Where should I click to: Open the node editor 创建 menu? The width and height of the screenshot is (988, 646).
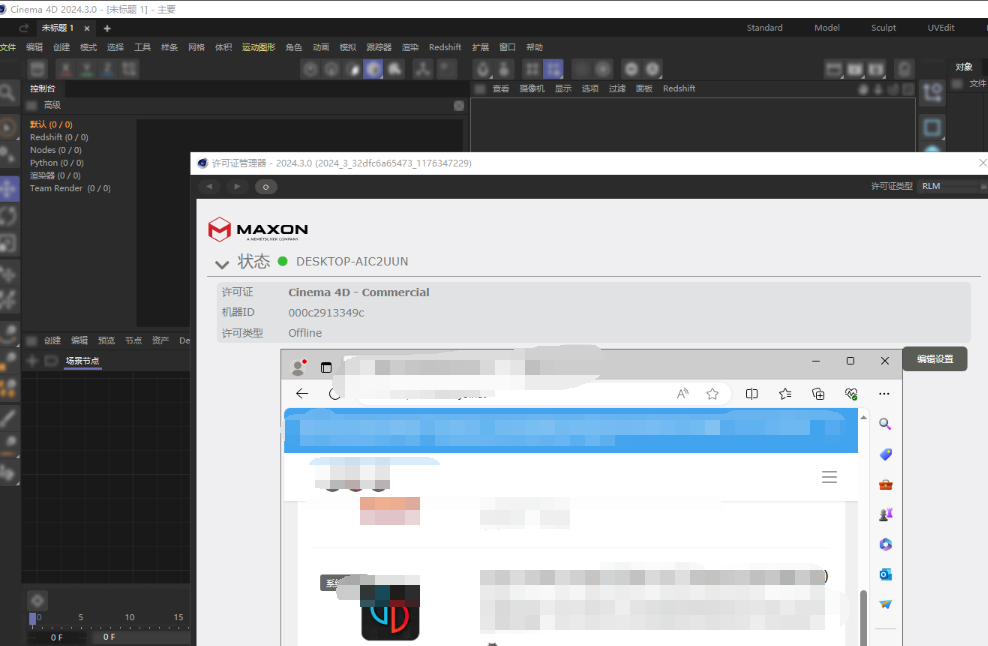point(52,340)
